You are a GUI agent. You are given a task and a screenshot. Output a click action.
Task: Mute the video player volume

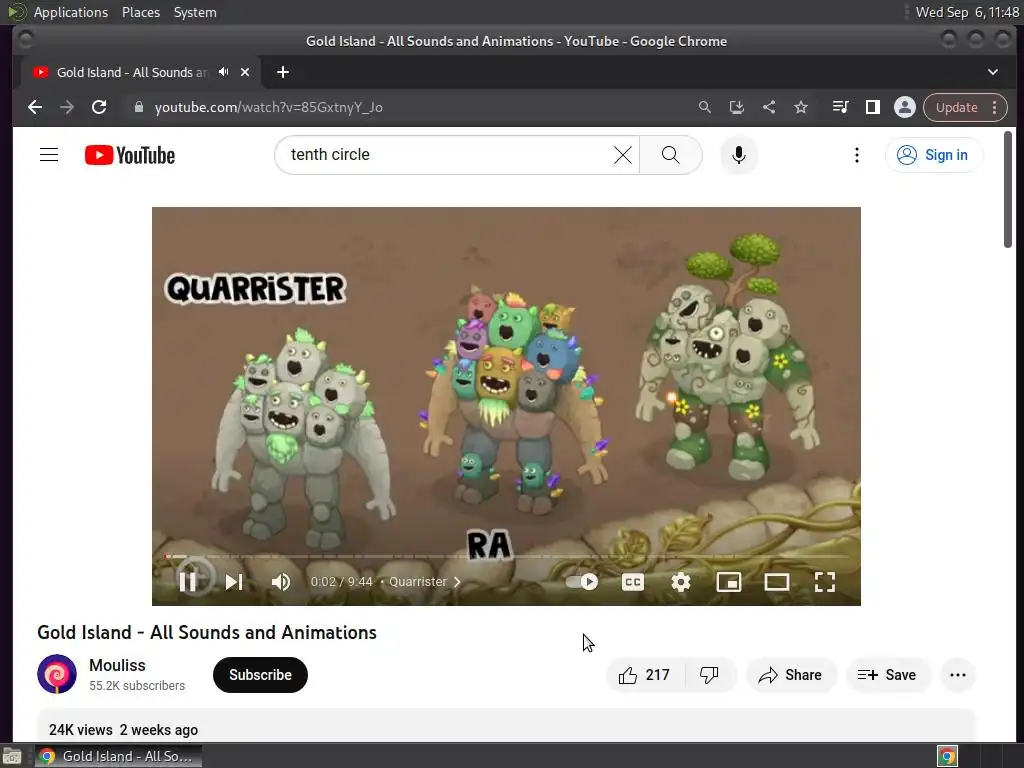click(281, 581)
